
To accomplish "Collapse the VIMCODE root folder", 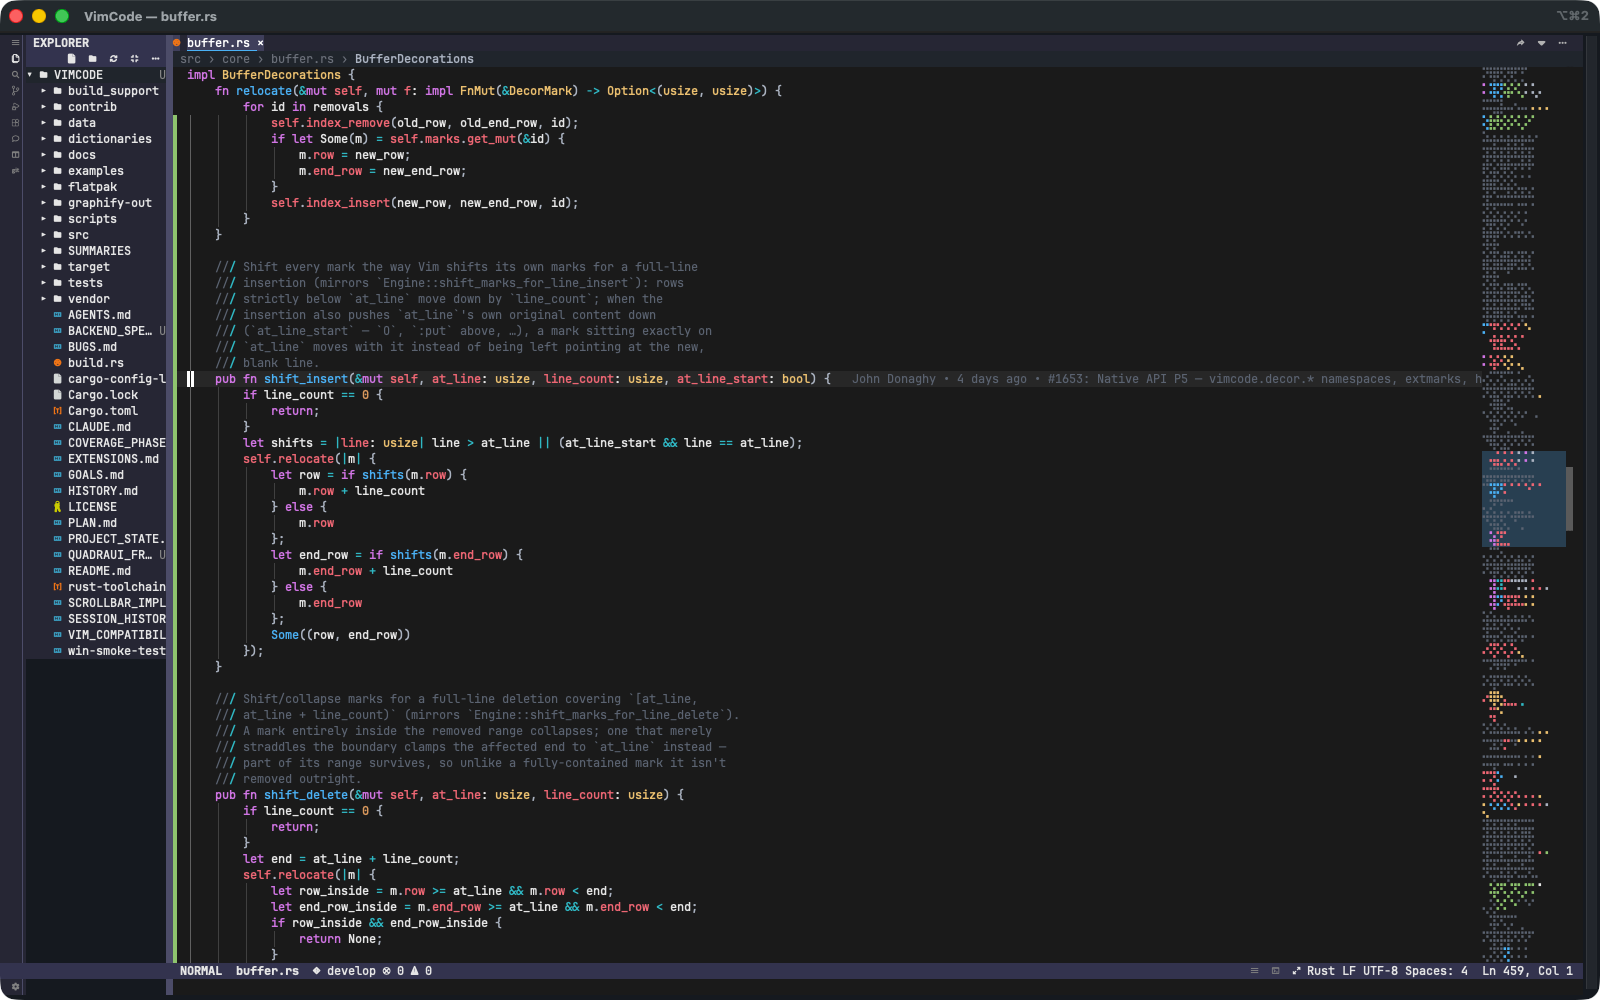I will pos(97,75).
